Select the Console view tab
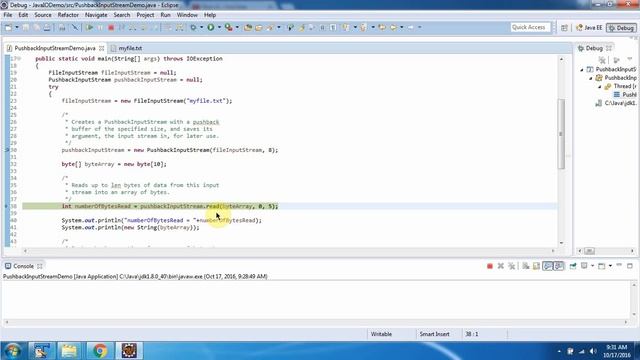The width and height of the screenshot is (640, 360). [x=23, y=266]
